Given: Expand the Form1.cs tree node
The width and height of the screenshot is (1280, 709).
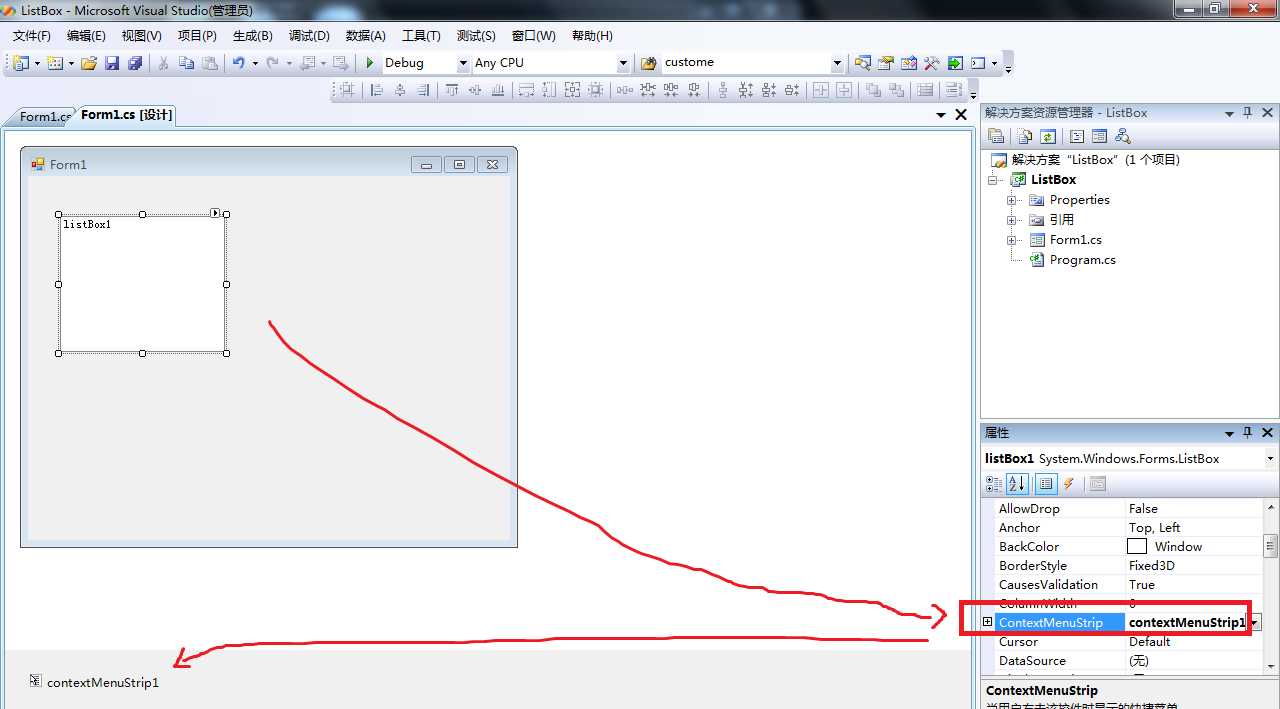Looking at the screenshot, I should tap(1012, 240).
